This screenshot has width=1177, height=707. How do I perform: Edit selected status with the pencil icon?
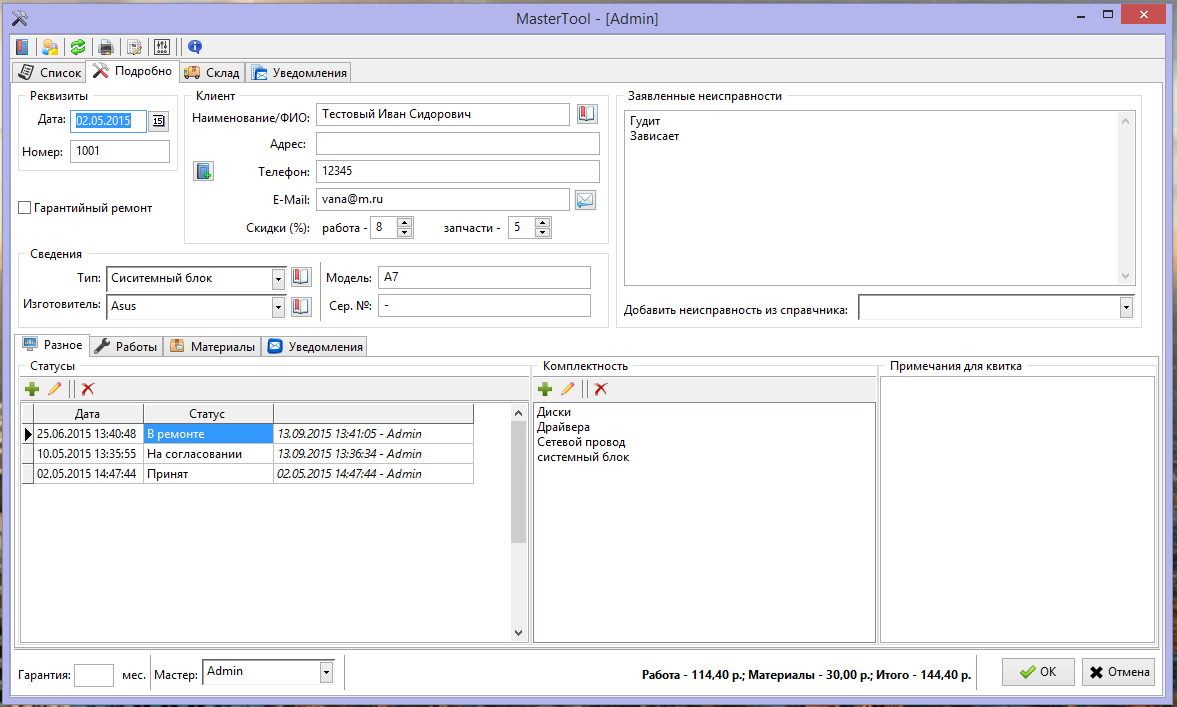55,389
